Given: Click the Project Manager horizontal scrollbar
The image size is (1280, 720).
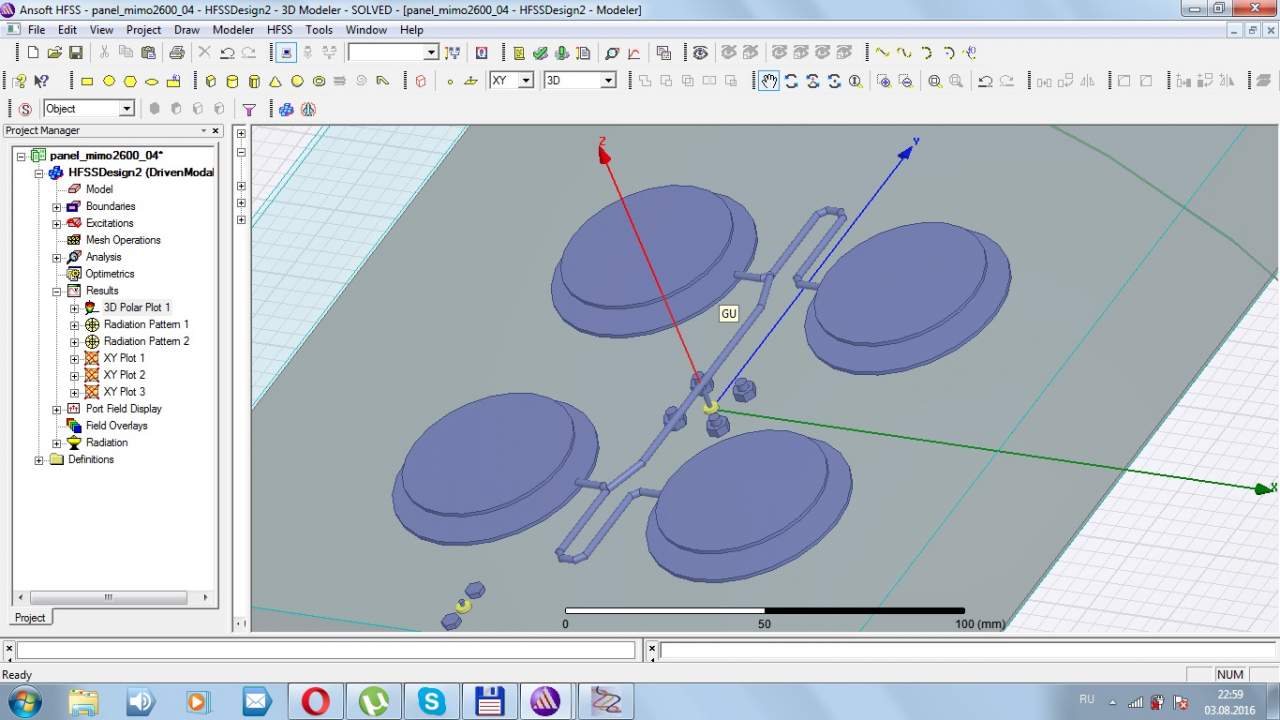Looking at the screenshot, I should pos(107,597).
